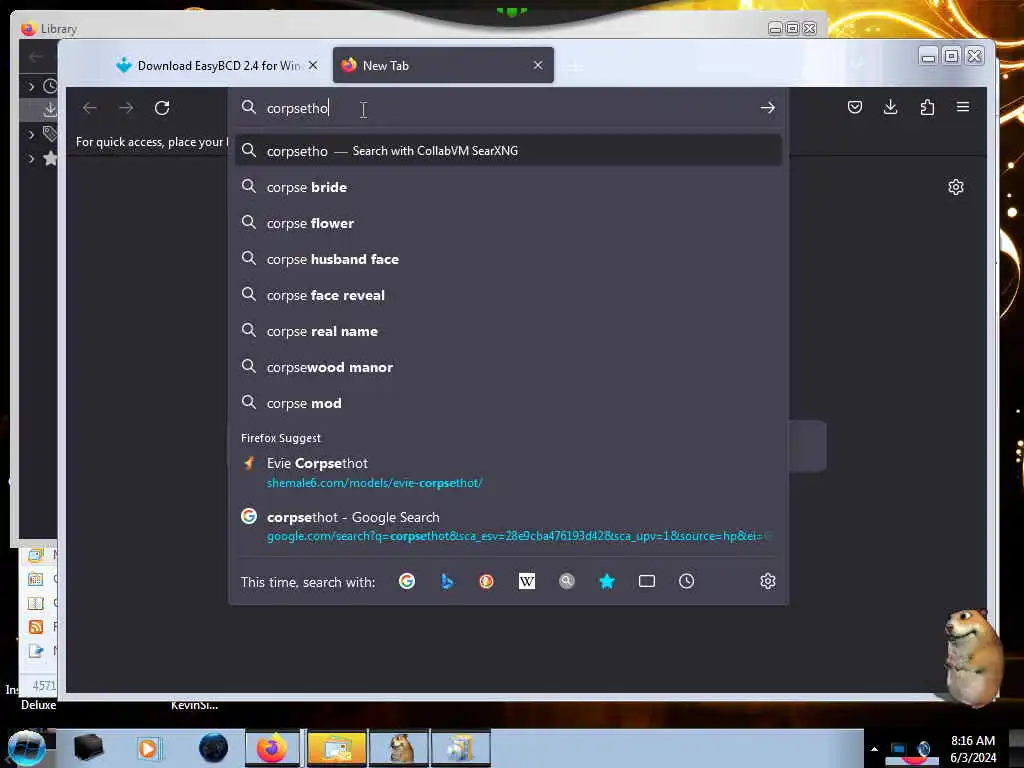Image resolution: width=1024 pixels, height=768 pixels.
Task: Click the Go arrow in the address bar
Action: pyautogui.click(x=767, y=108)
